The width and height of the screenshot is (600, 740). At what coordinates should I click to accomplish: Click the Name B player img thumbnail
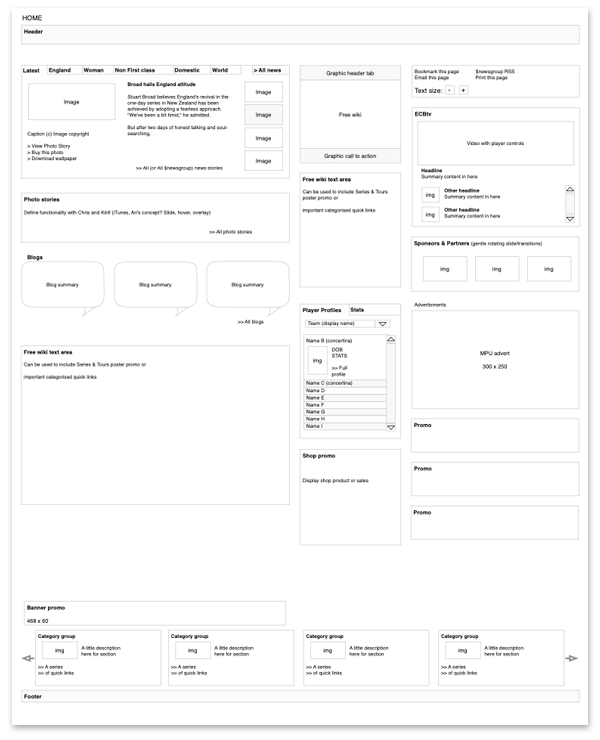coord(317,361)
